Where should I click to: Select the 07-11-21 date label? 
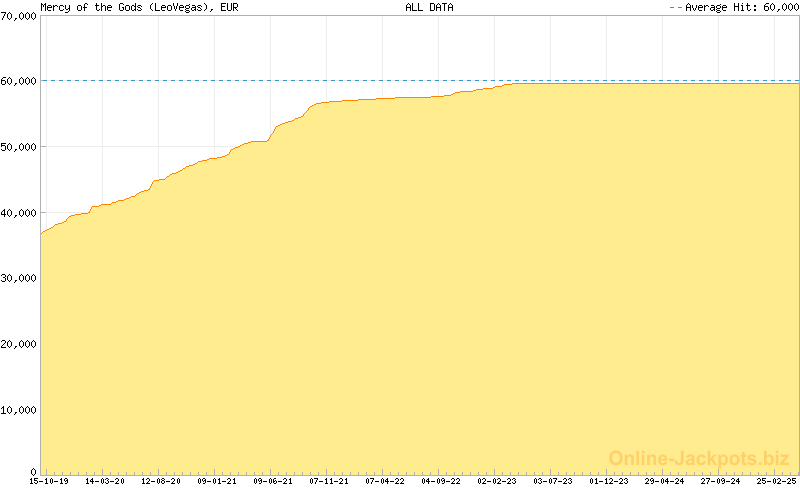pyautogui.click(x=329, y=481)
